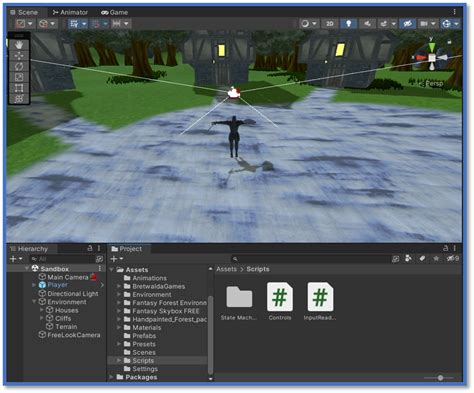Open the Project panel kebab menu

click(454, 248)
